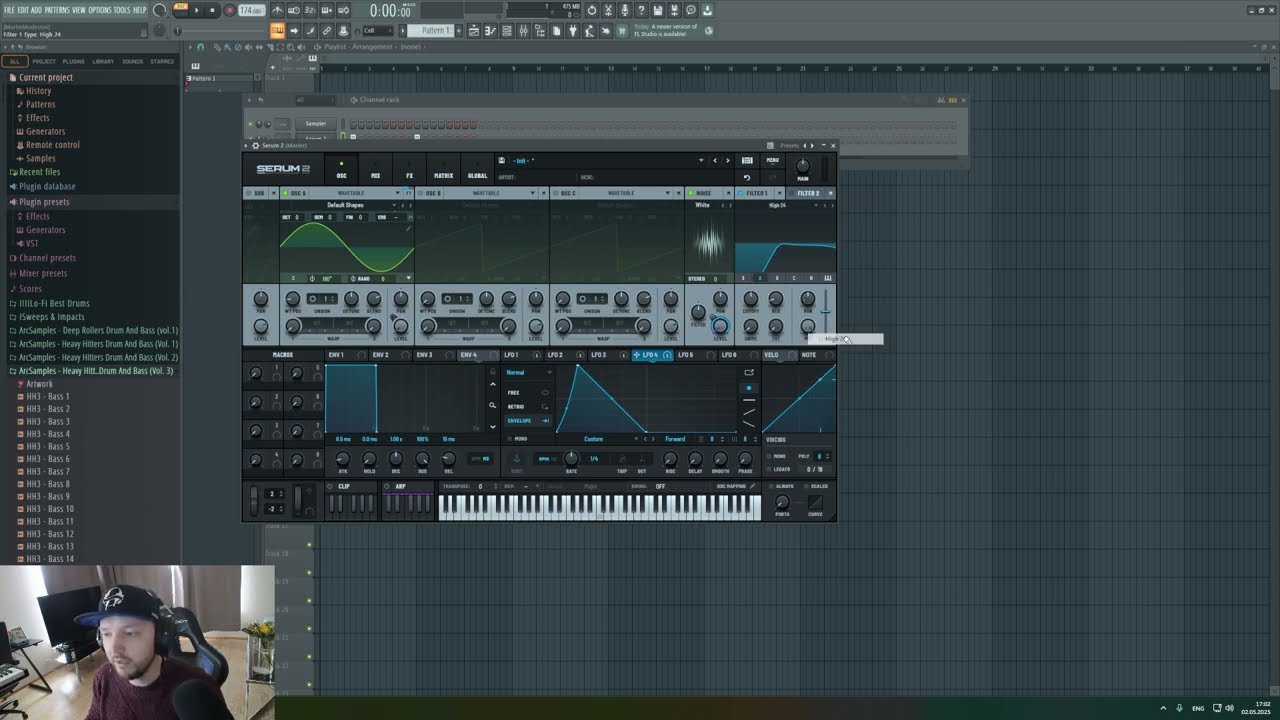
Task: Toggle FILTER 1 power switch
Action: tap(740, 193)
